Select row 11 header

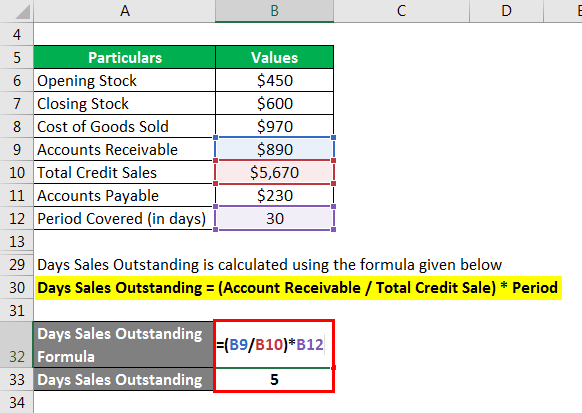point(17,196)
